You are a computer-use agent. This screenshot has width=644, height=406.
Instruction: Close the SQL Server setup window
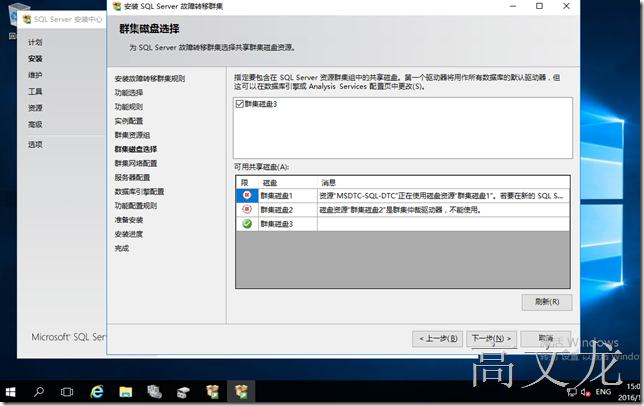click(x=566, y=6)
